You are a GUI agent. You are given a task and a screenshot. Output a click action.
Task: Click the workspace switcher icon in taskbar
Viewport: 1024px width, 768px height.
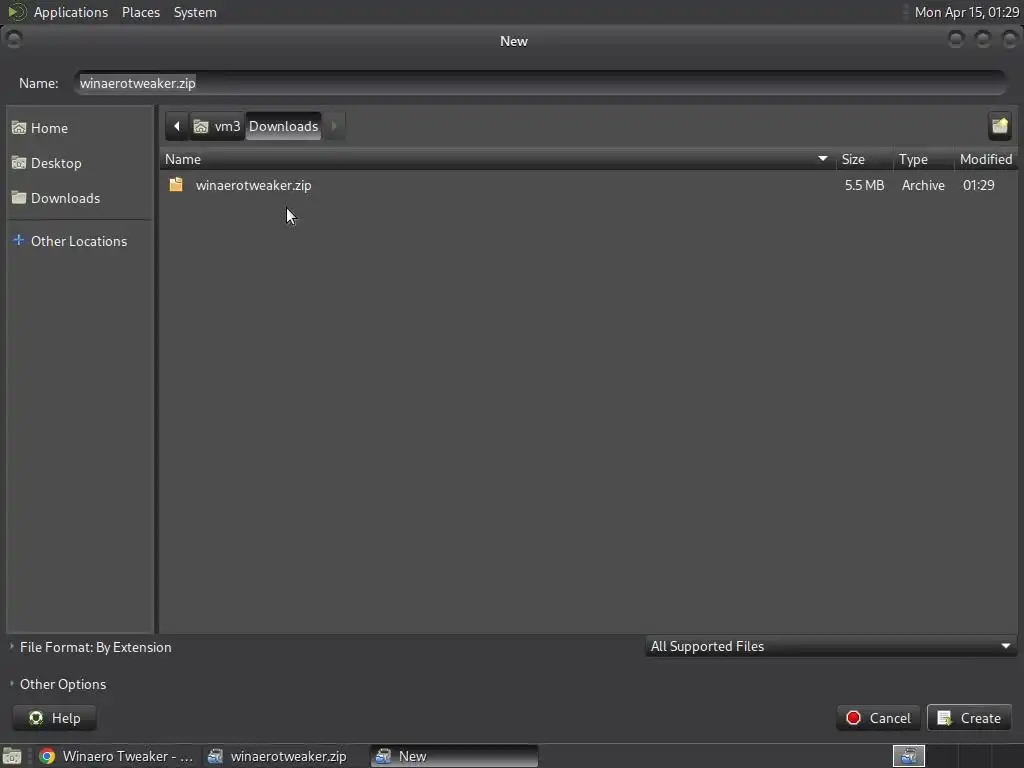(909, 756)
